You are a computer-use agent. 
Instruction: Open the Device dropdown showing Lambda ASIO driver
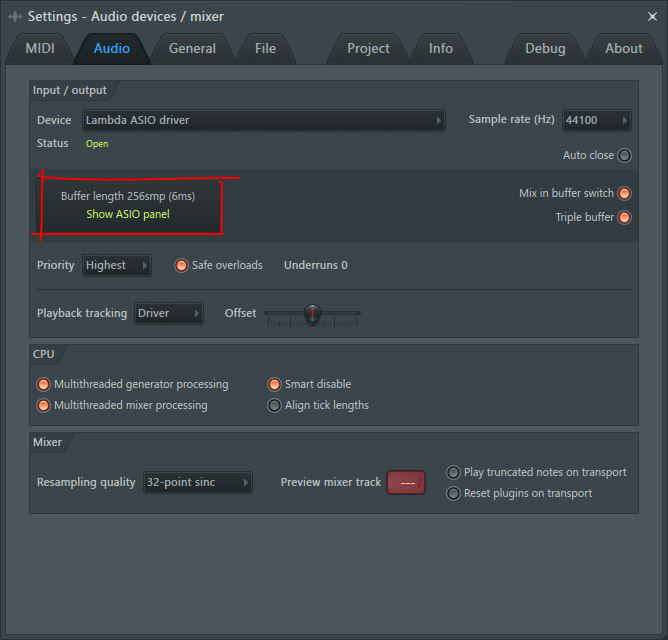pos(264,120)
